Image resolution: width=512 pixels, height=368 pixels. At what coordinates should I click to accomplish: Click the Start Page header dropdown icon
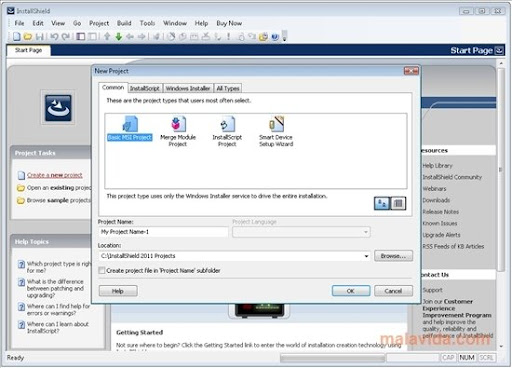pyautogui.click(x=499, y=51)
